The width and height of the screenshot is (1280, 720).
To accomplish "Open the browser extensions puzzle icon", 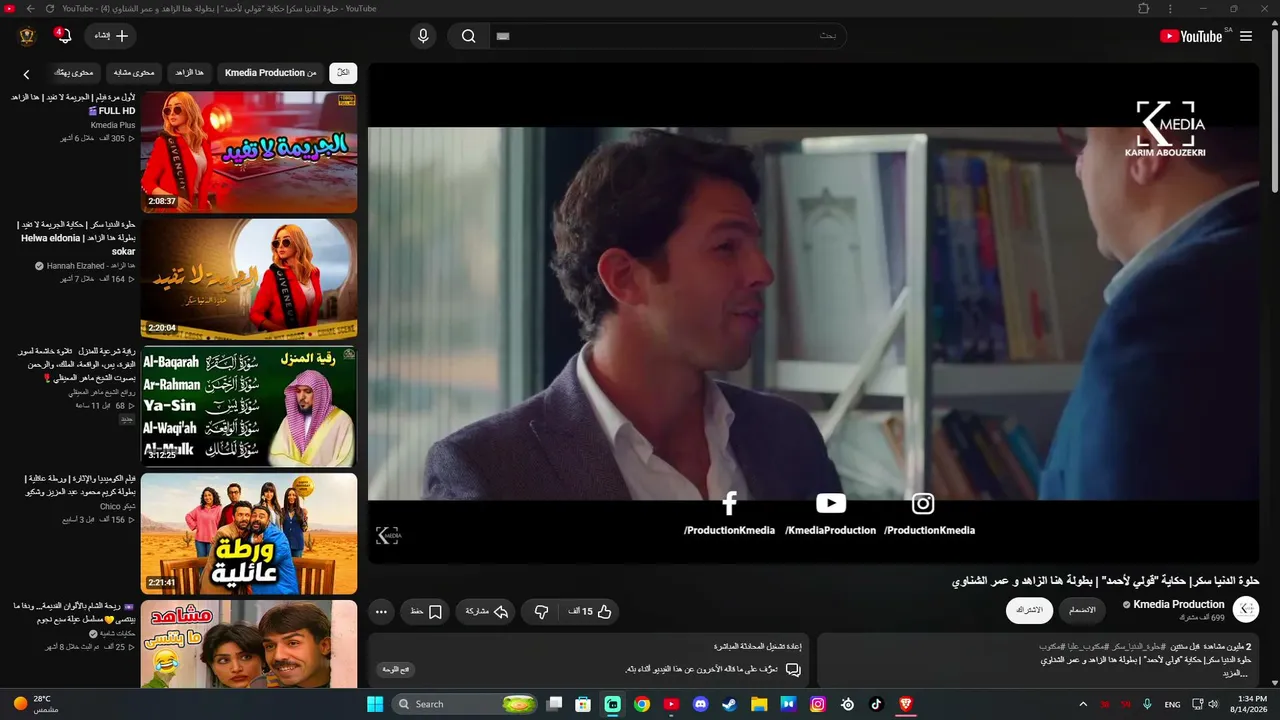I will 1143,9.
